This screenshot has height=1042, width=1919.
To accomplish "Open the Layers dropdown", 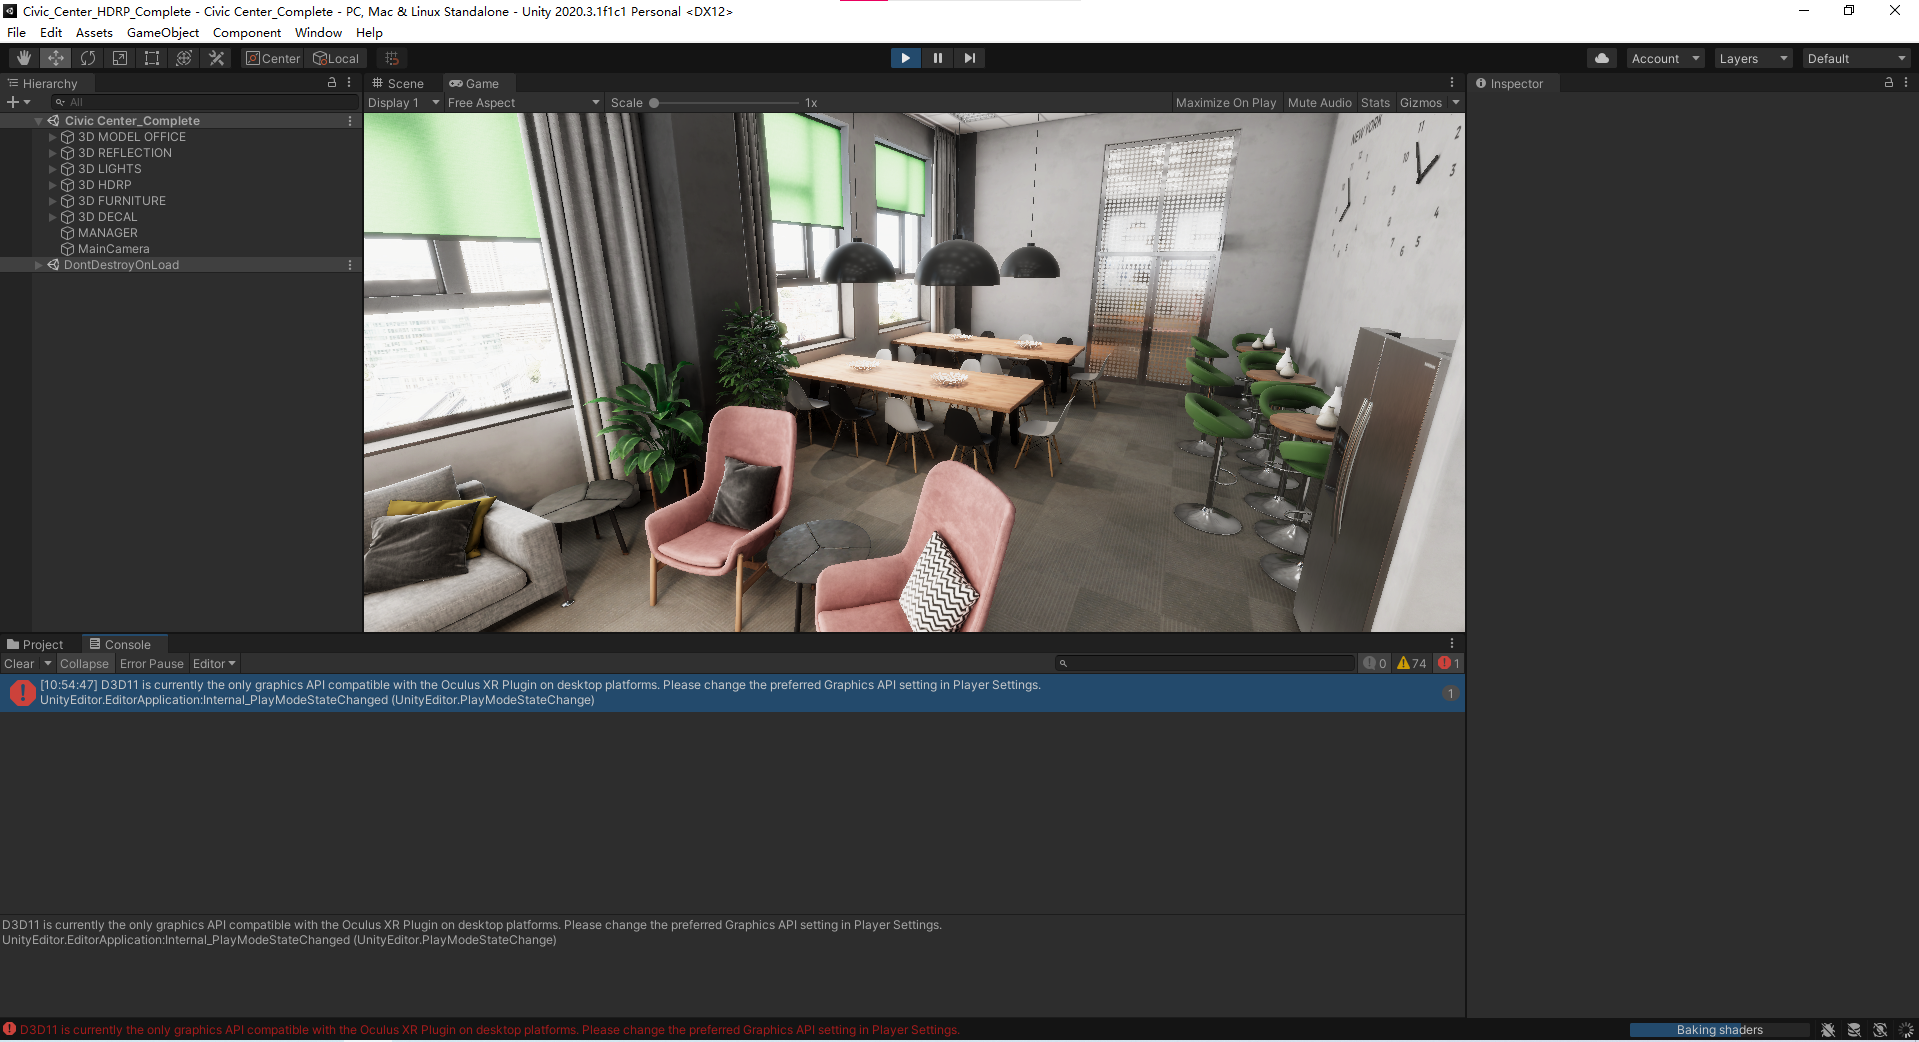I will pyautogui.click(x=1752, y=57).
